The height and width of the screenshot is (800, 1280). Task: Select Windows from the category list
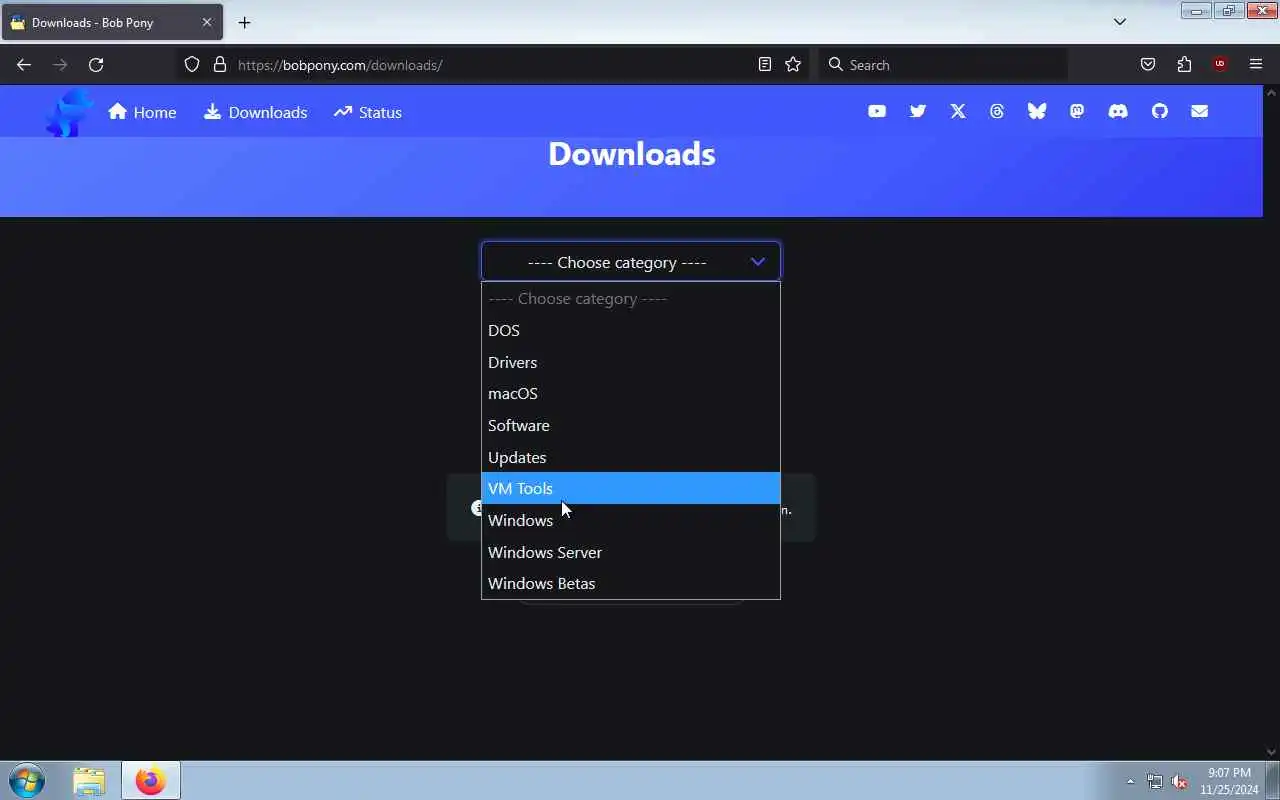[631, 520]
